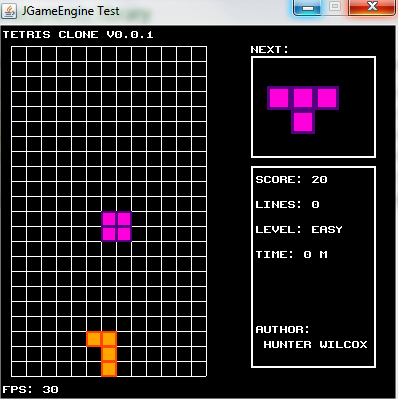Maximize the JGameEngine Test window
This screenshot has height=399, width=398.
tap(335, 7)
